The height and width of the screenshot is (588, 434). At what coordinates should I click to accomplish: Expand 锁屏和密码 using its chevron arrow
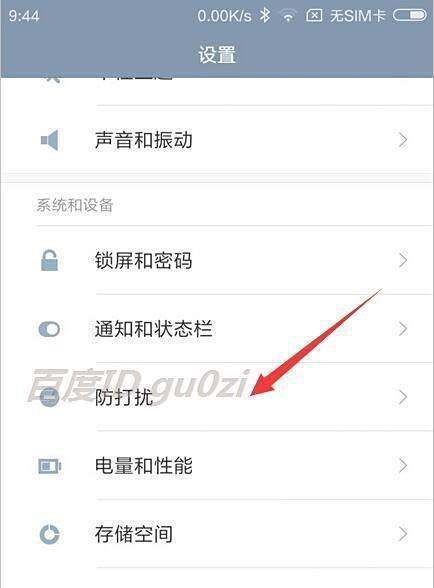pyautogui.click(x=403, y=260)
